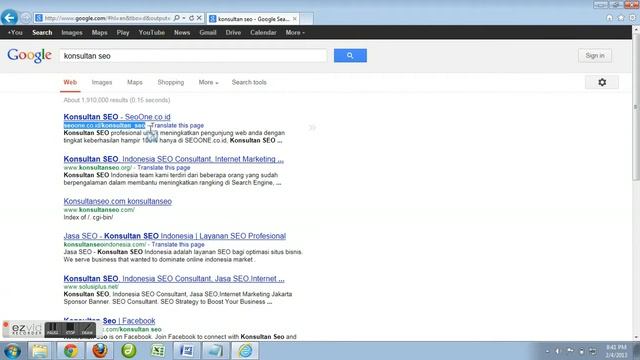Refresh the page with the reload icon

point(191,18)
